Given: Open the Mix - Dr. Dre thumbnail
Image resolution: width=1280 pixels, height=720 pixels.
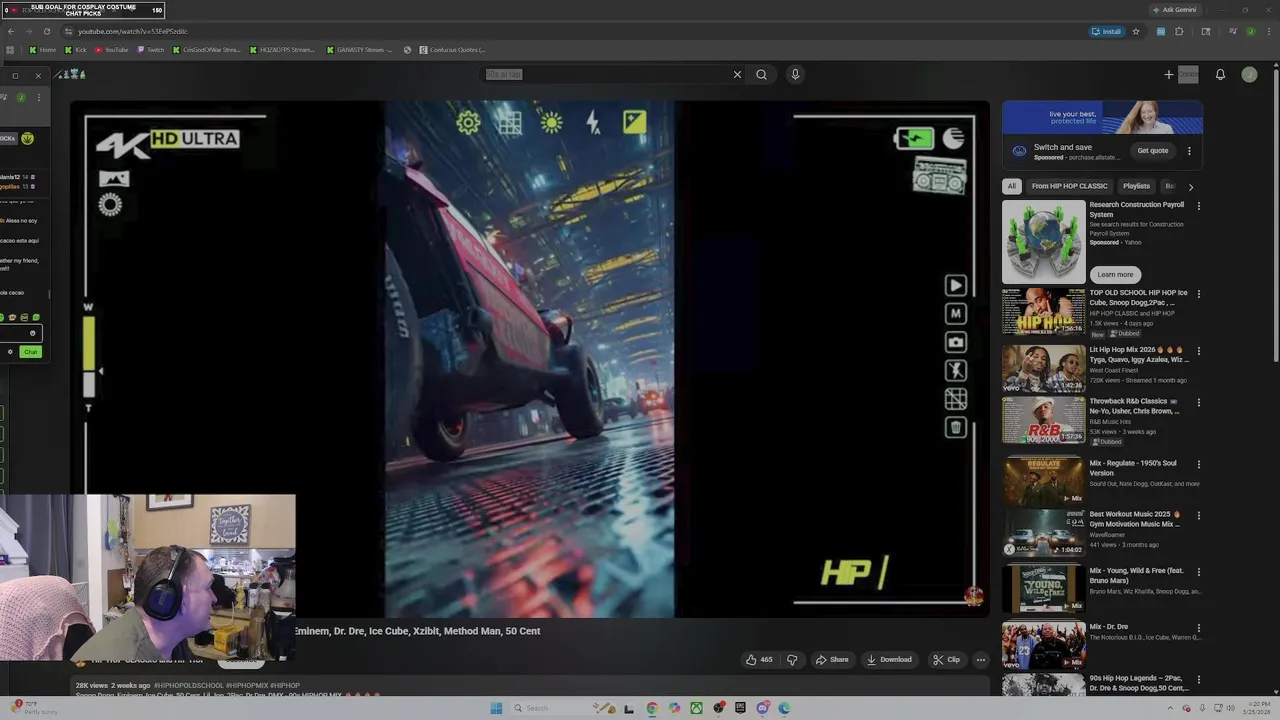Looking at the screenshot, I should tap(1043, 644).
